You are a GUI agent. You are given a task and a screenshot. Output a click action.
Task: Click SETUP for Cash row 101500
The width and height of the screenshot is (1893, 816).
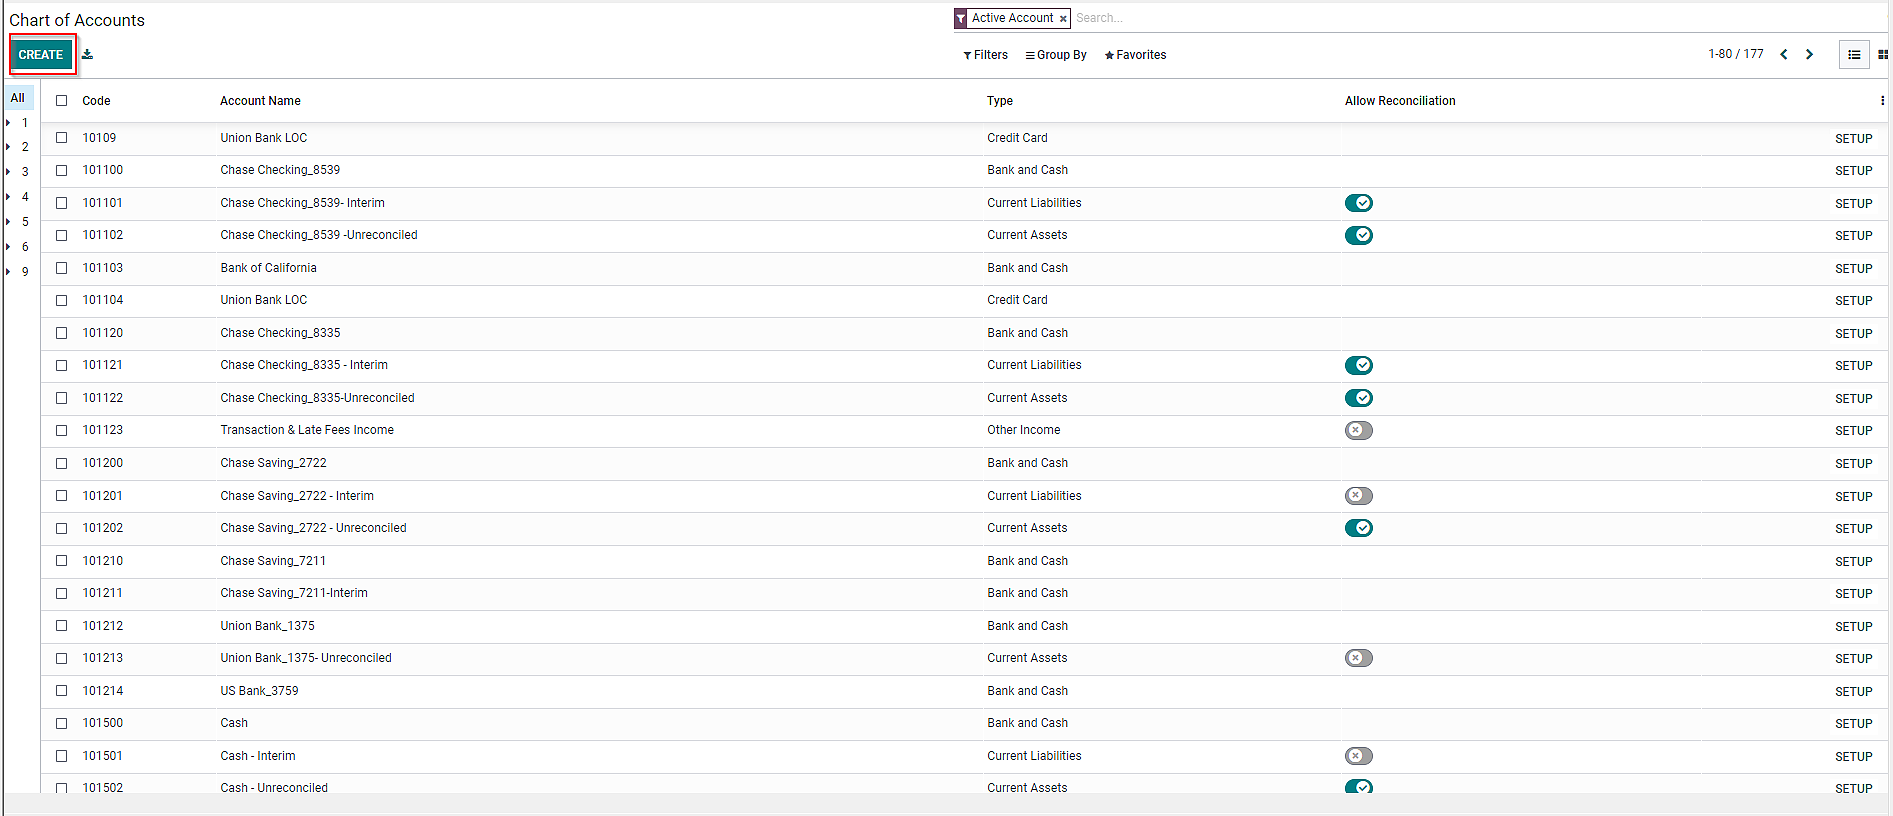pyautogui.click(x=1853, y=724)
